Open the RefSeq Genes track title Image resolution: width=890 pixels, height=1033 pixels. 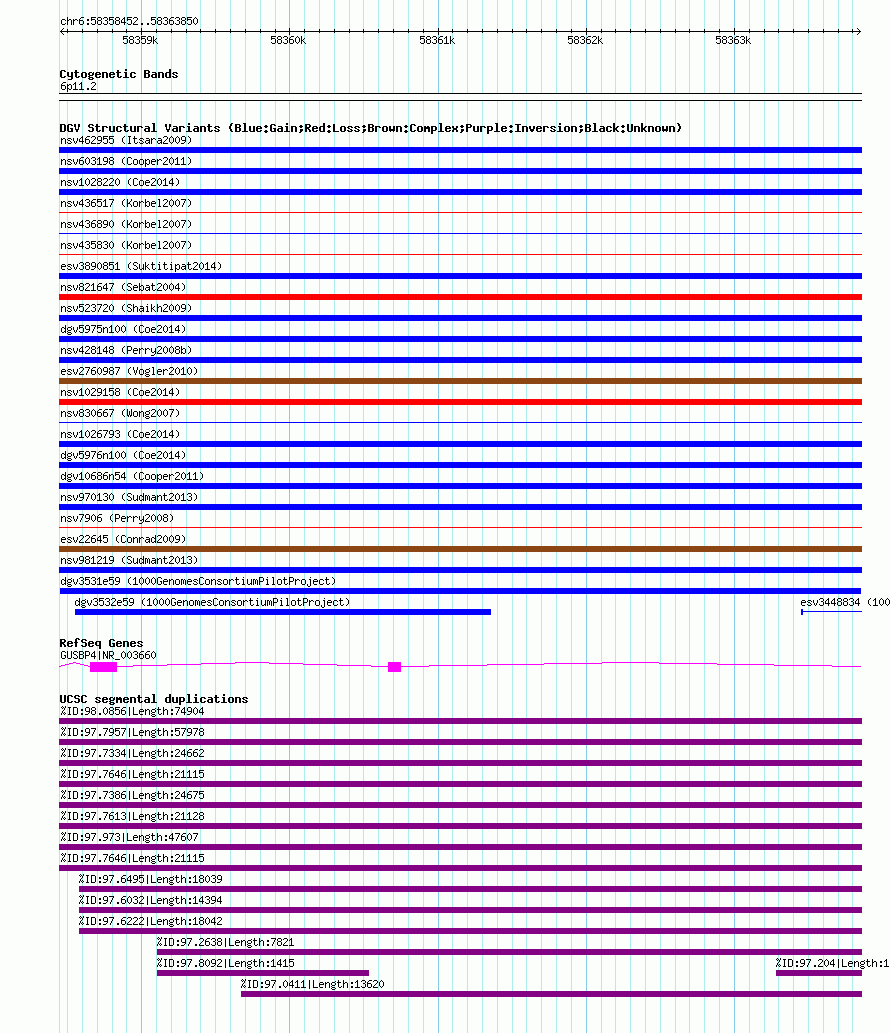tap(101, 643)
